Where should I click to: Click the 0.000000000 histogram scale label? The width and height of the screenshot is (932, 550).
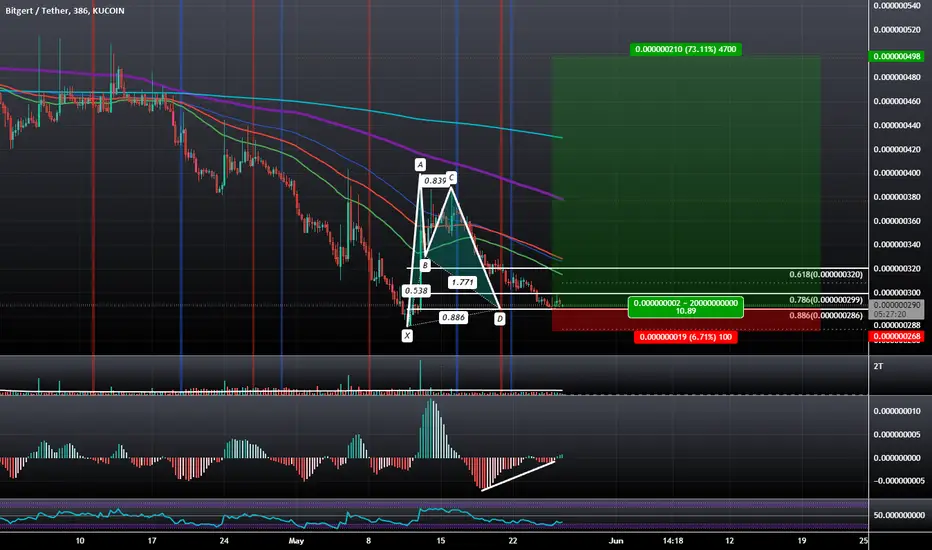[x=897, y=458]
